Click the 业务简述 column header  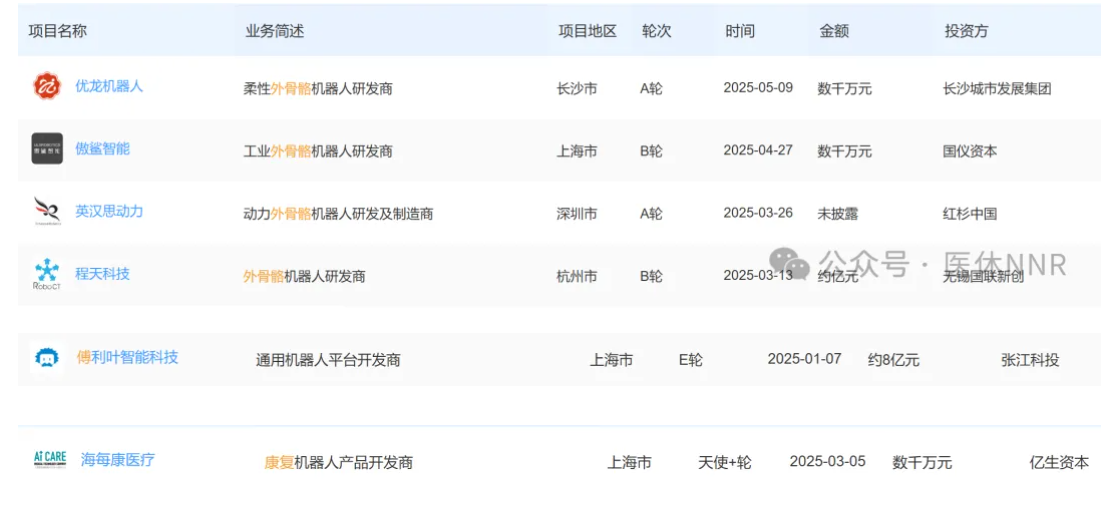pyautogui.click(x=274, y=31)
